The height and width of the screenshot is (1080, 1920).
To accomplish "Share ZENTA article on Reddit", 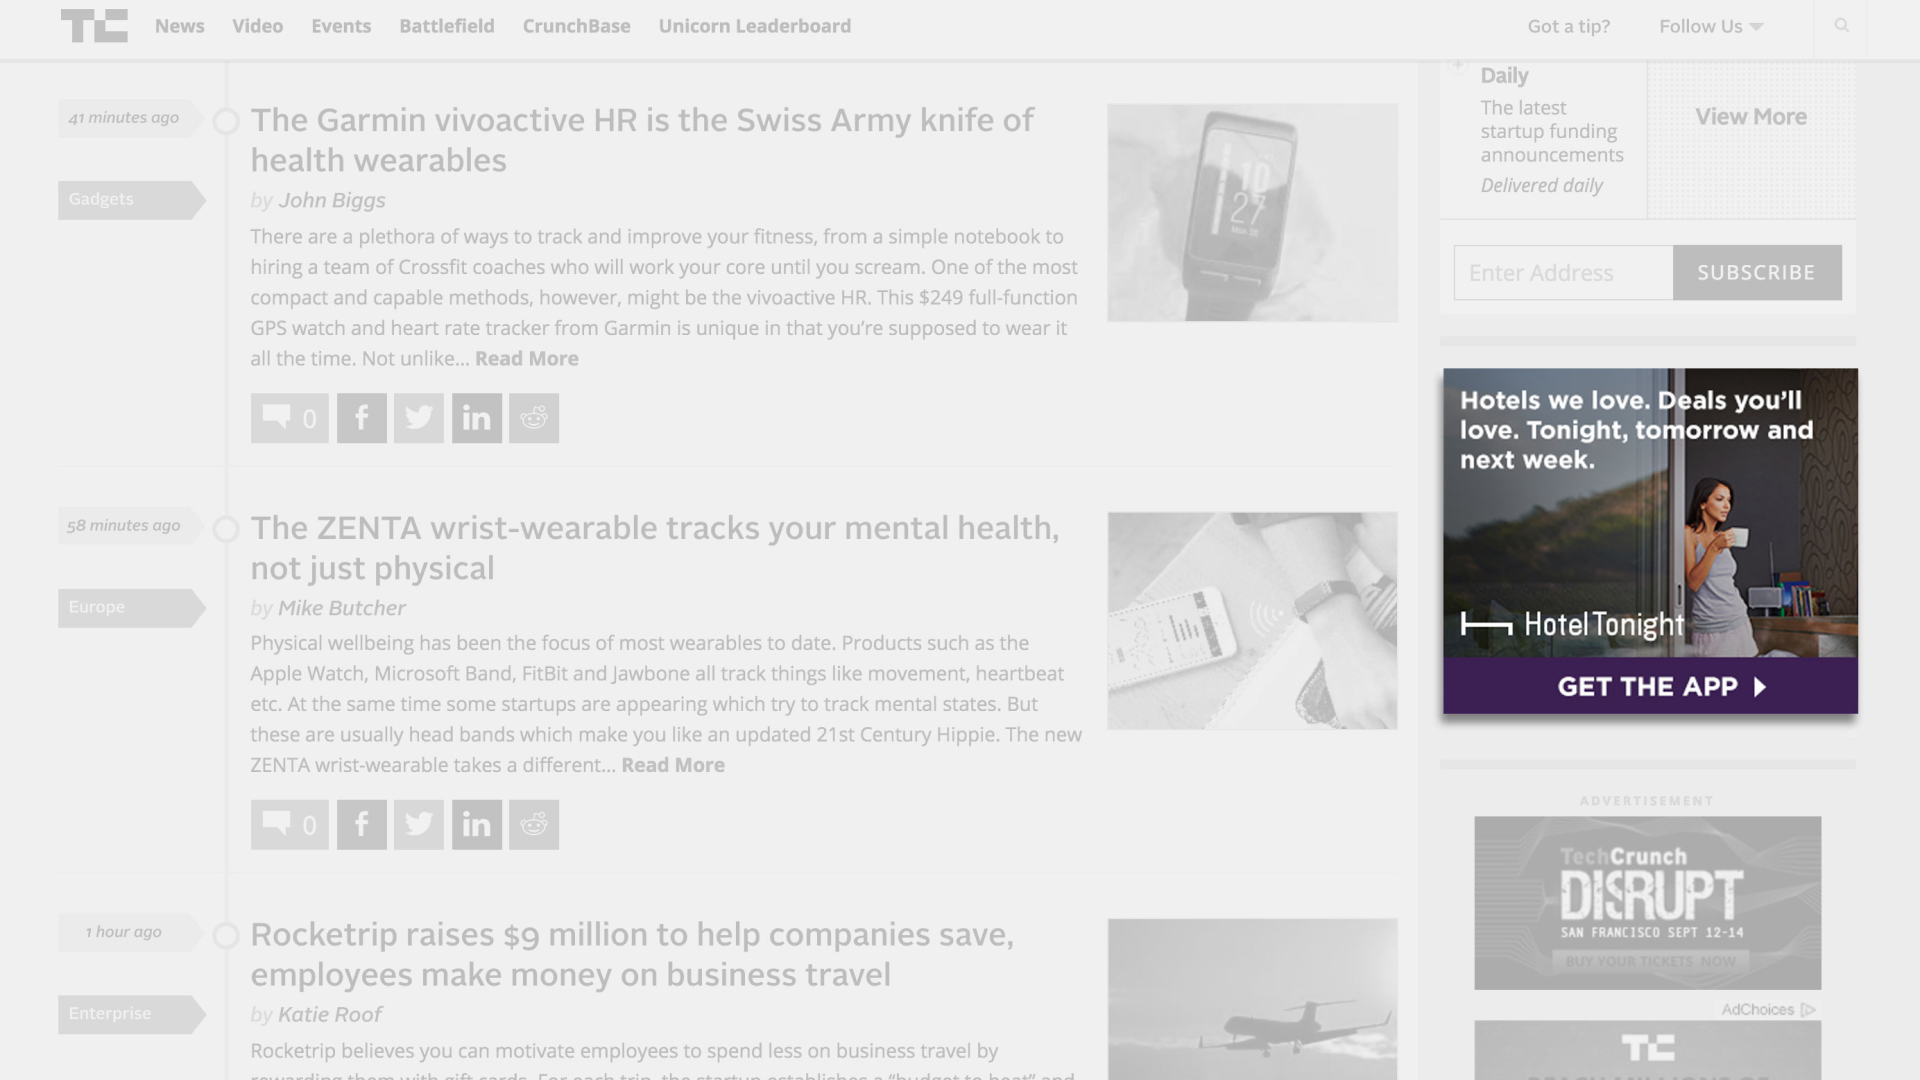I will click(x=534, y=825).
